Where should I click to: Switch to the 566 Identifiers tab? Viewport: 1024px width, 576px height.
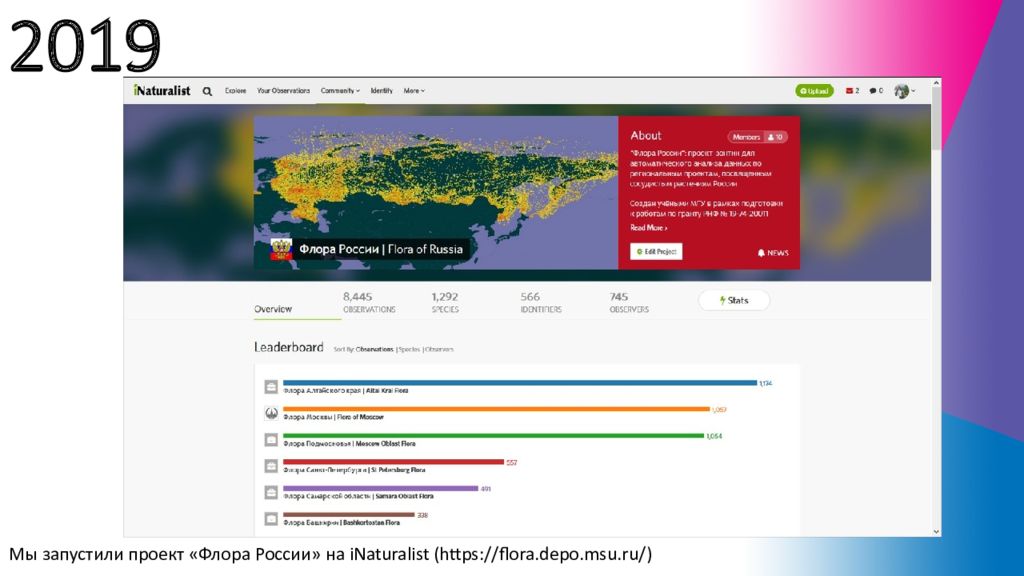[x=541, y=302]
